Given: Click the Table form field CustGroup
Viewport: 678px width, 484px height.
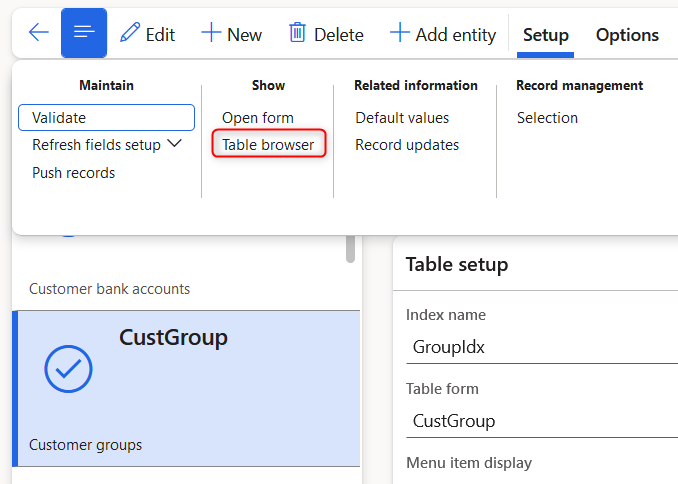Looking at the screenshot, I should click(x=540, y=421).
